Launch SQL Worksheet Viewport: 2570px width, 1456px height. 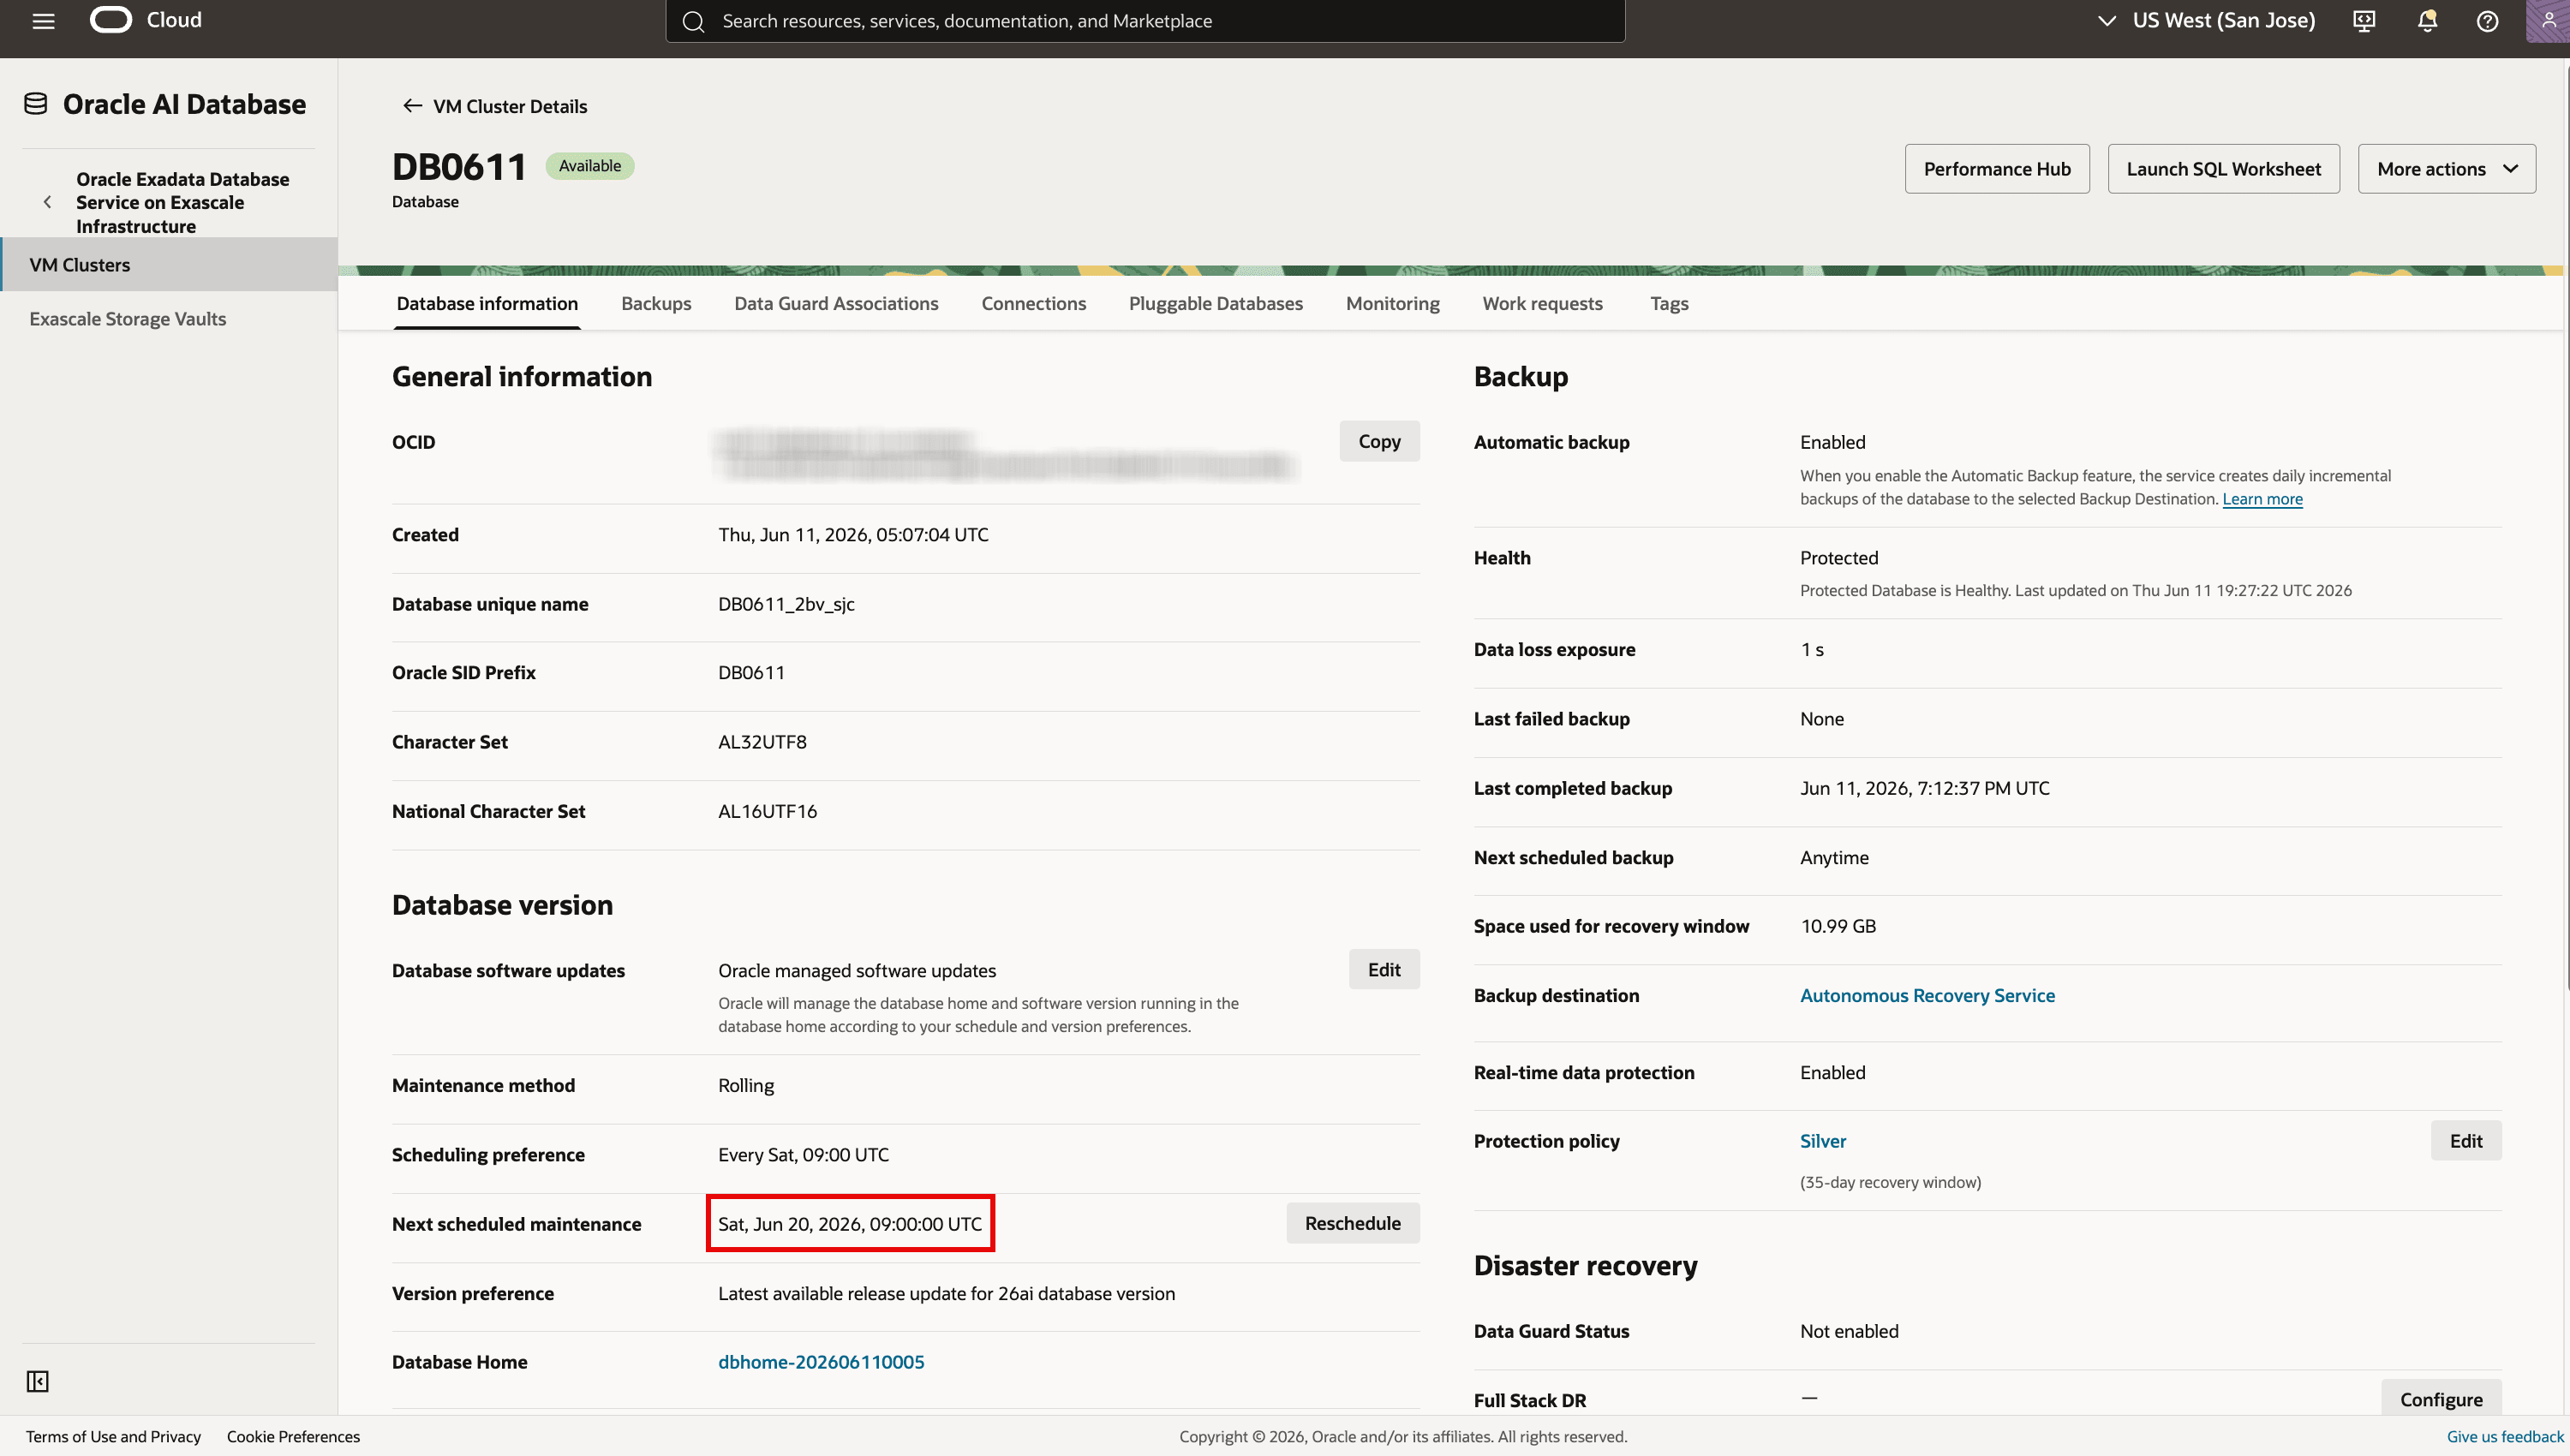pyautogui.click(x=2223, y=169)
